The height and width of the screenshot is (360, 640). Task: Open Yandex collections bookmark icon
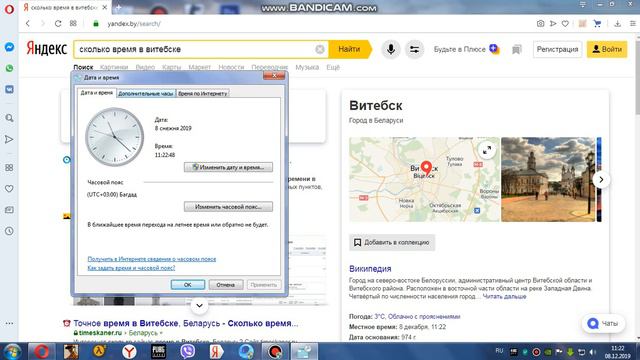pos(517,49)
